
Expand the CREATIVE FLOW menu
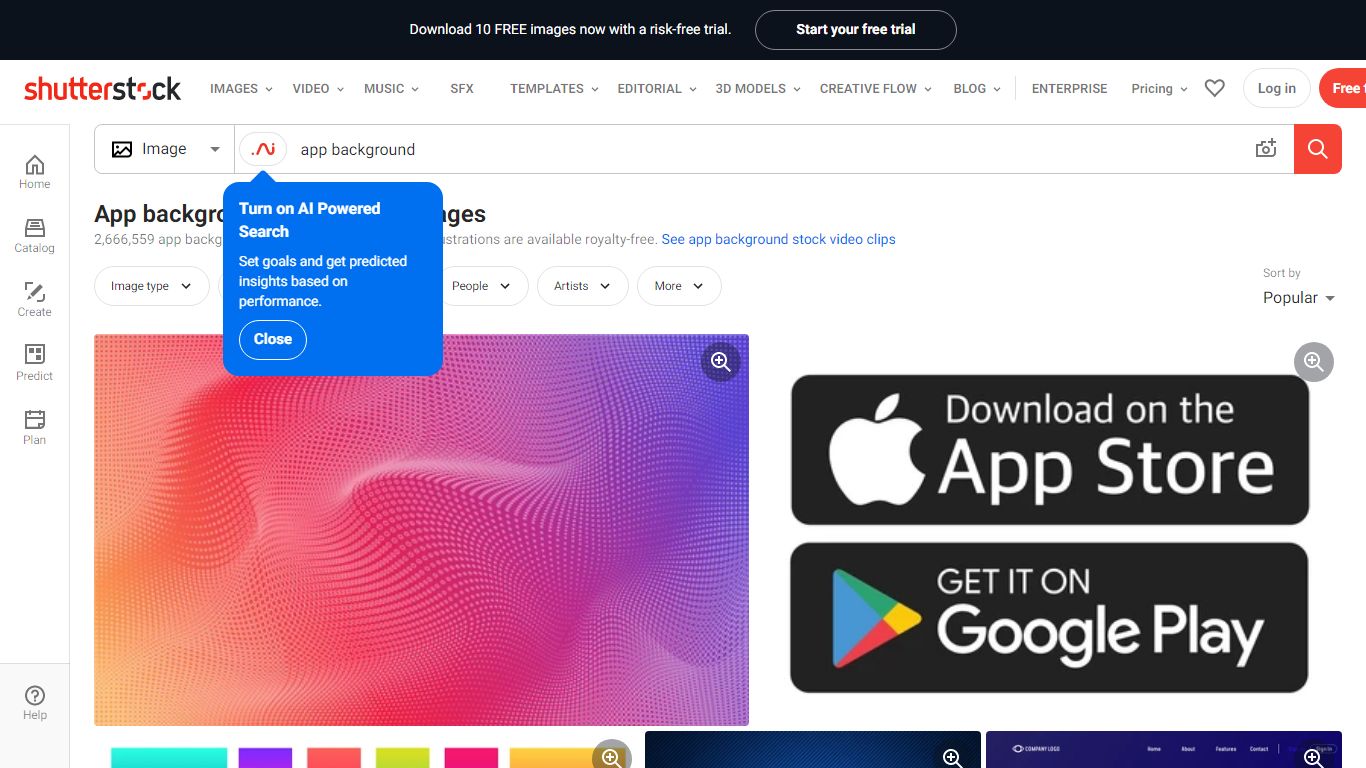click(x=875, y=88)
